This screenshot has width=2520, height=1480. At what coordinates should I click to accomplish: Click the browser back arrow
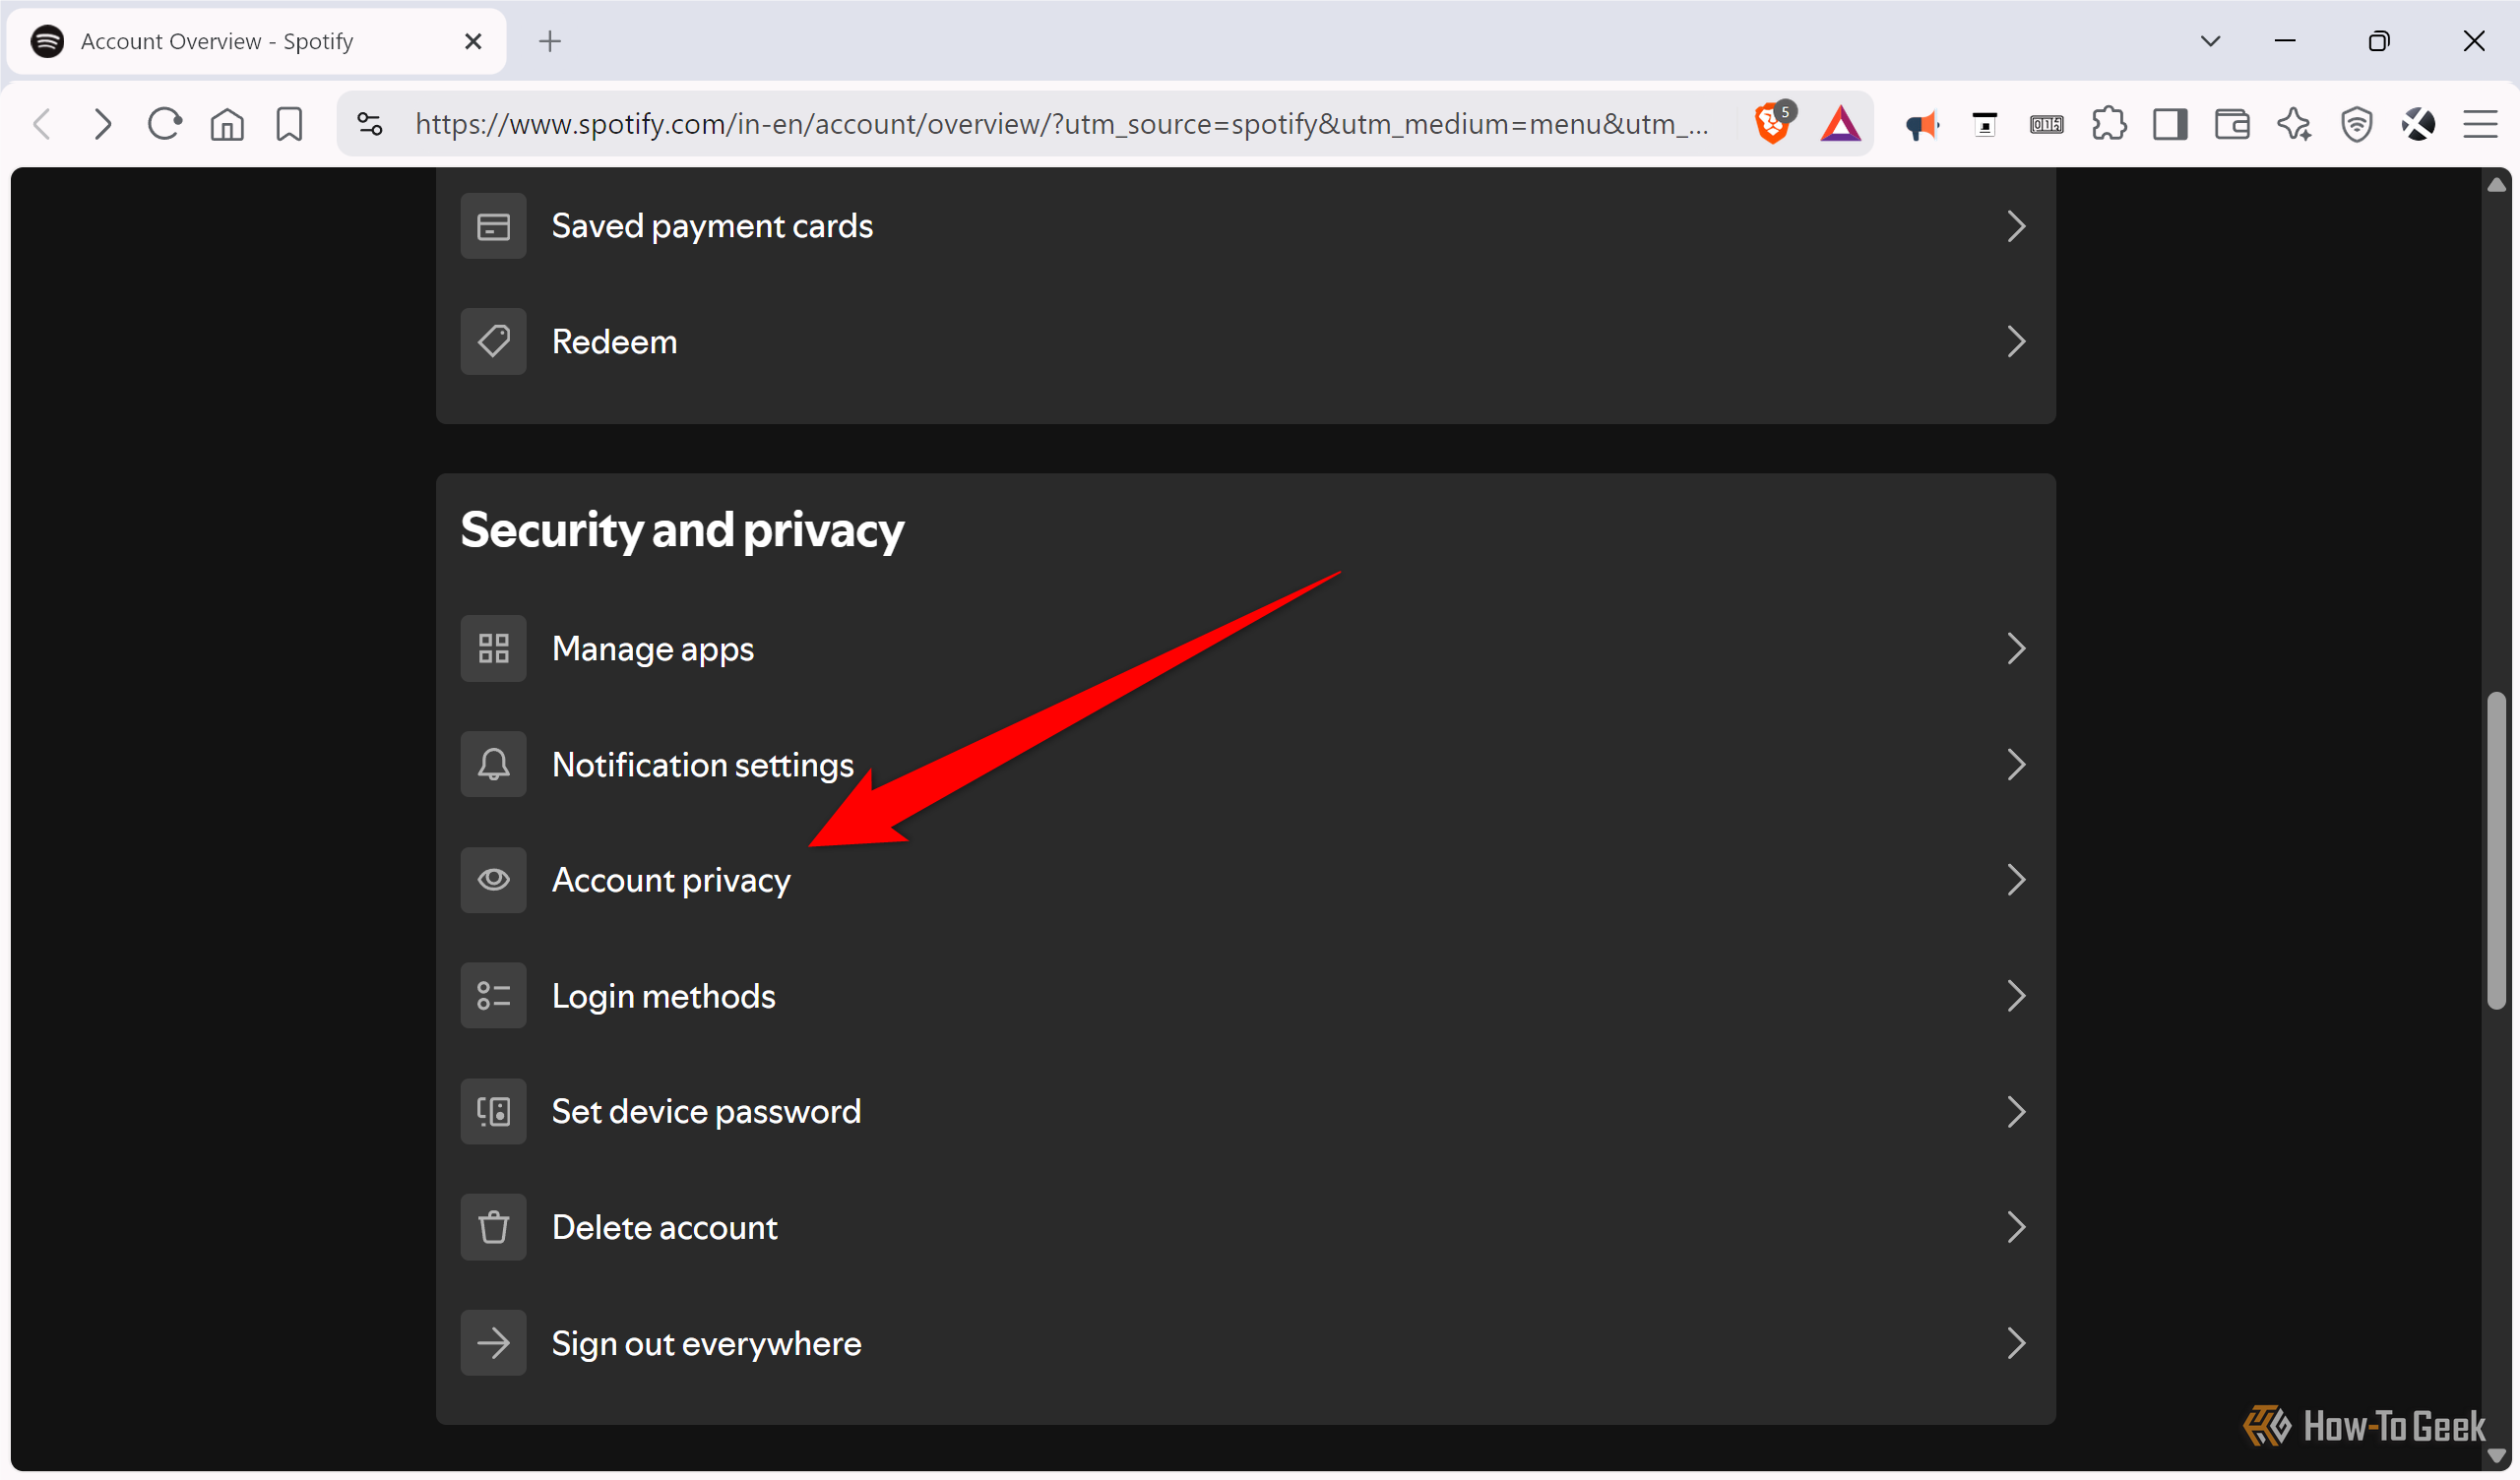point(42,124)
